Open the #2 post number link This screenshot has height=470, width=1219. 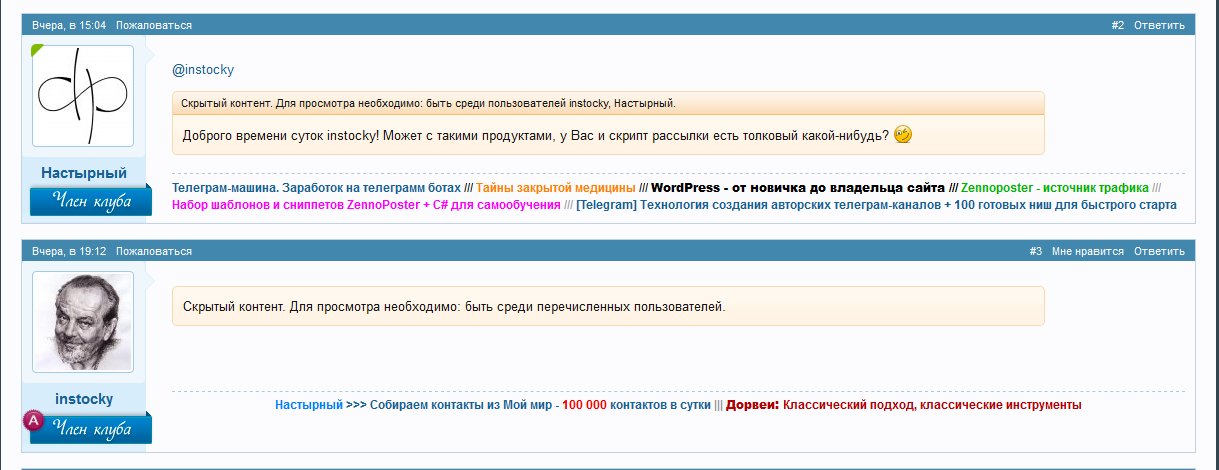[1118, 25]
